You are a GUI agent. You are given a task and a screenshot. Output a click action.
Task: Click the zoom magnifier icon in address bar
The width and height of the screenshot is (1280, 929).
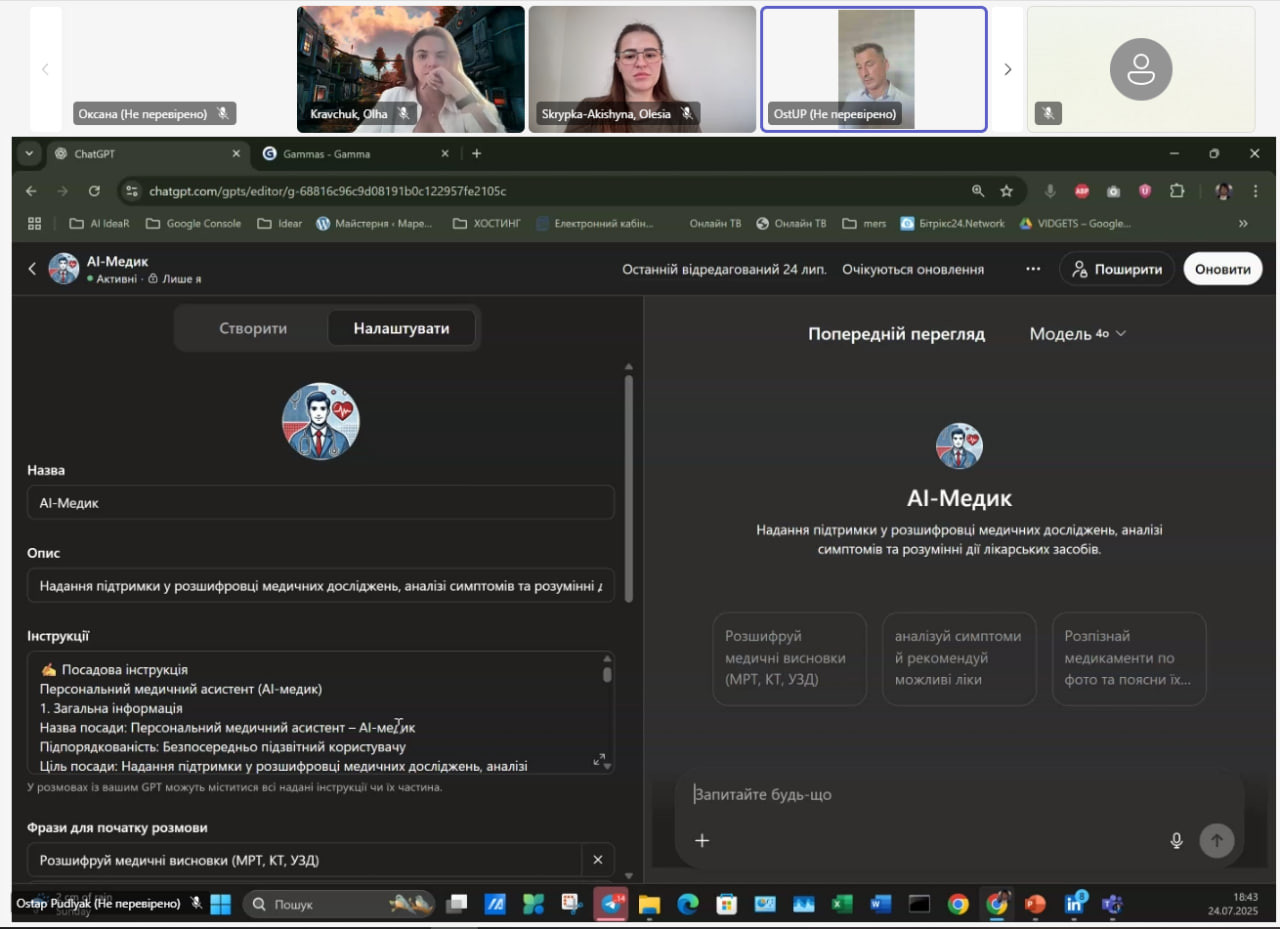tap(978, 191)
